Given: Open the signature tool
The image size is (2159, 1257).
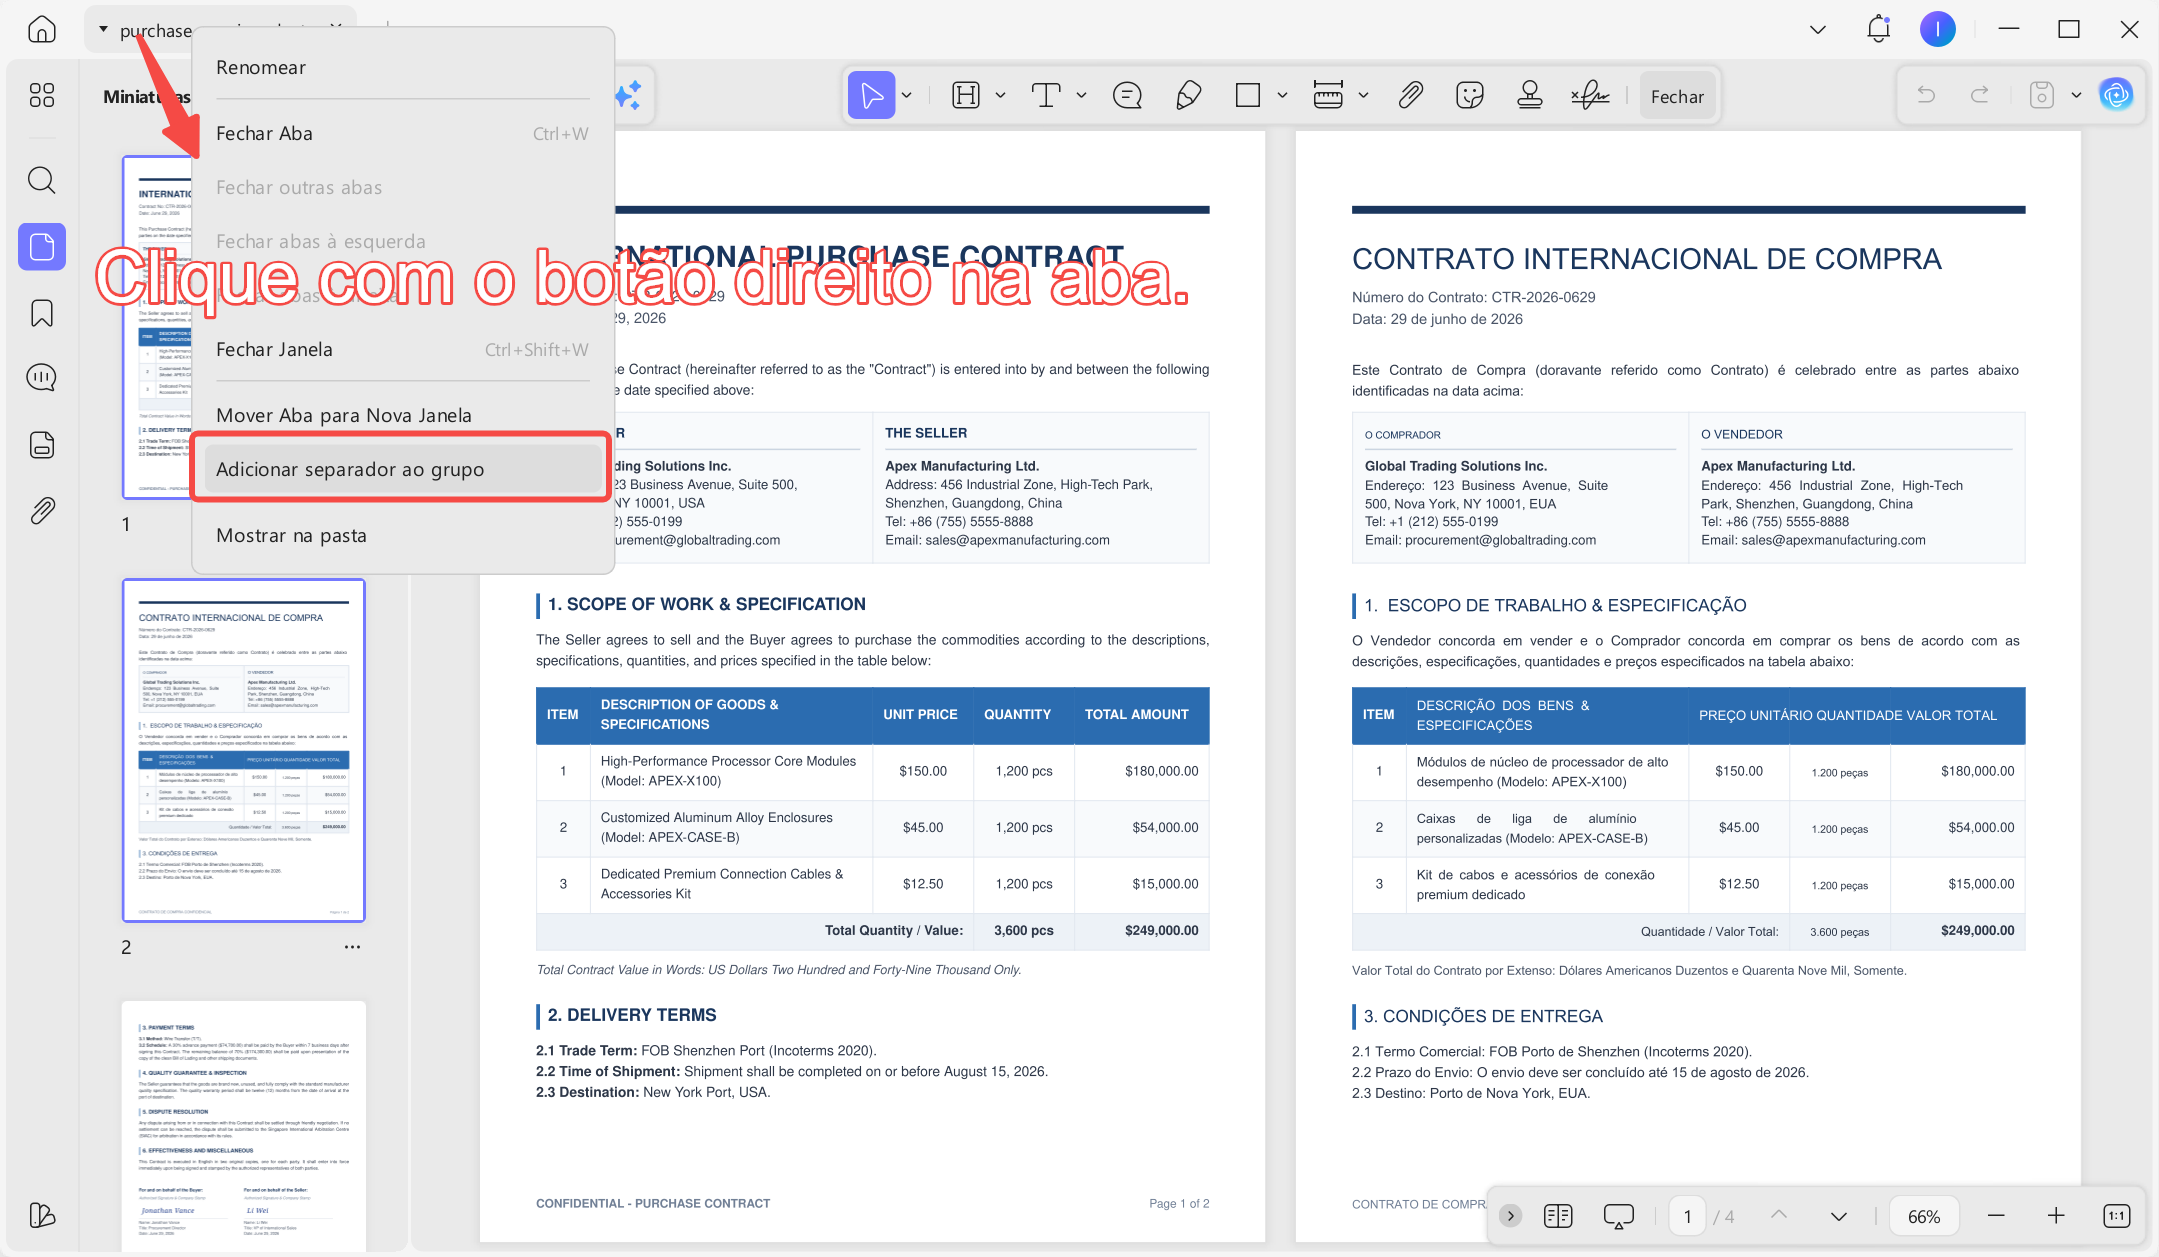Looking at the screenshot, I should pyautogui.click(x=1590, y=96).
